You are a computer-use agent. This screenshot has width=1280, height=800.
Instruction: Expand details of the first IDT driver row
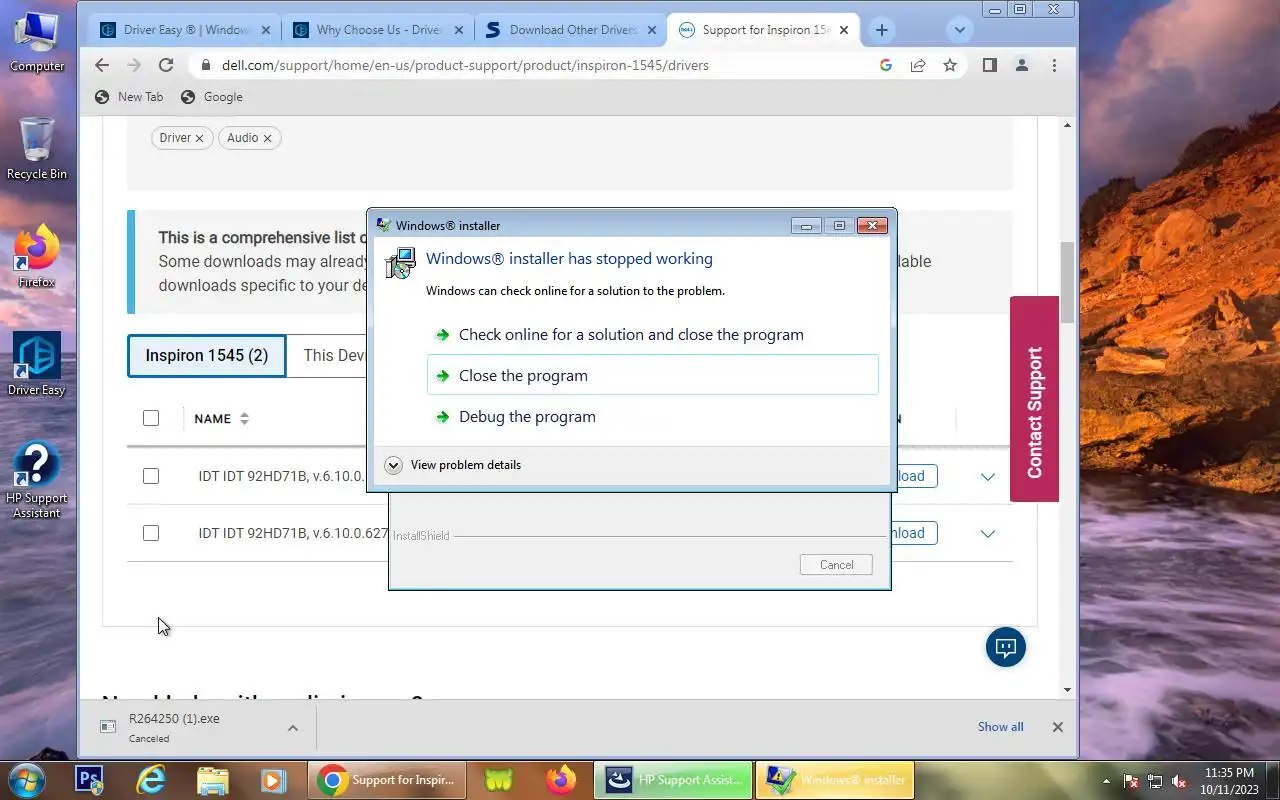(988, 476)
